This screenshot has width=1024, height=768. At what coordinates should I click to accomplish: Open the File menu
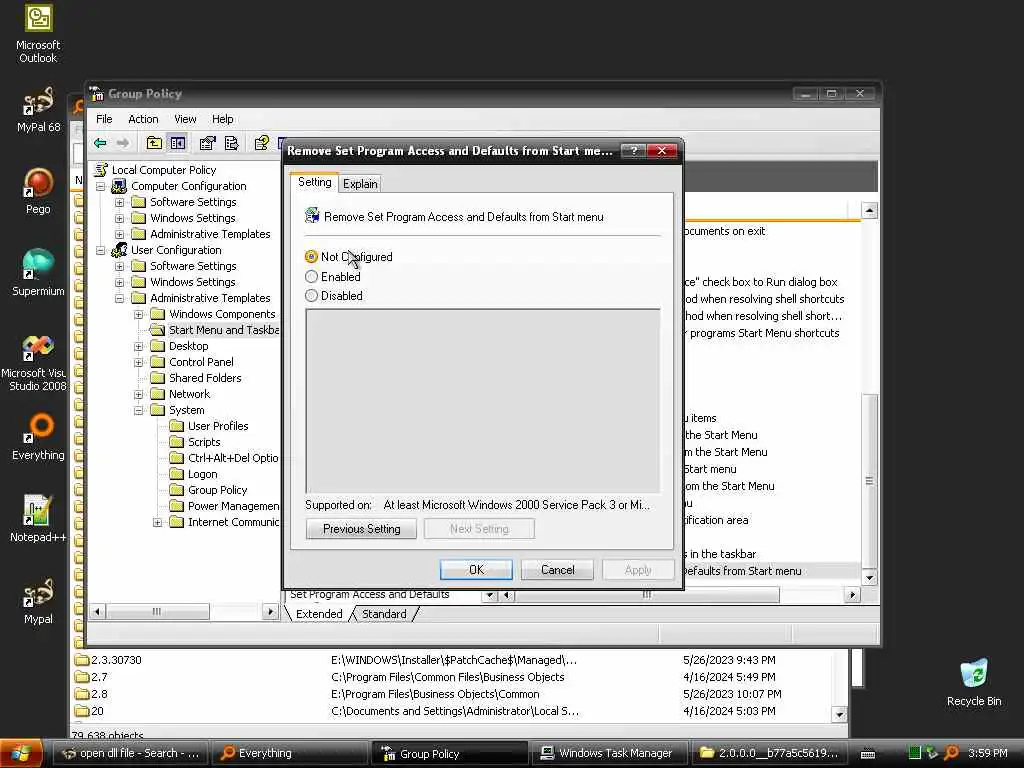click(104, 119)
